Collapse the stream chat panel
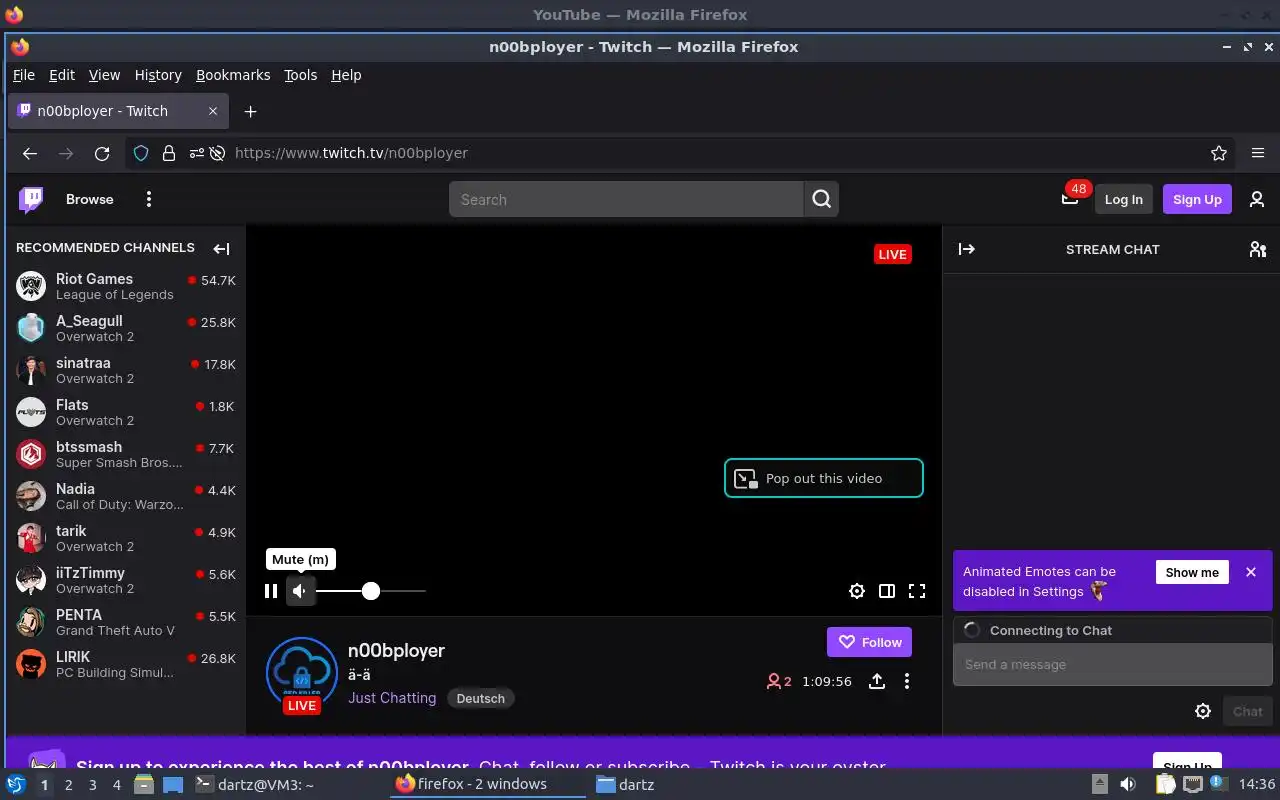The image size is (1280, 800). (x=966, y=249)
